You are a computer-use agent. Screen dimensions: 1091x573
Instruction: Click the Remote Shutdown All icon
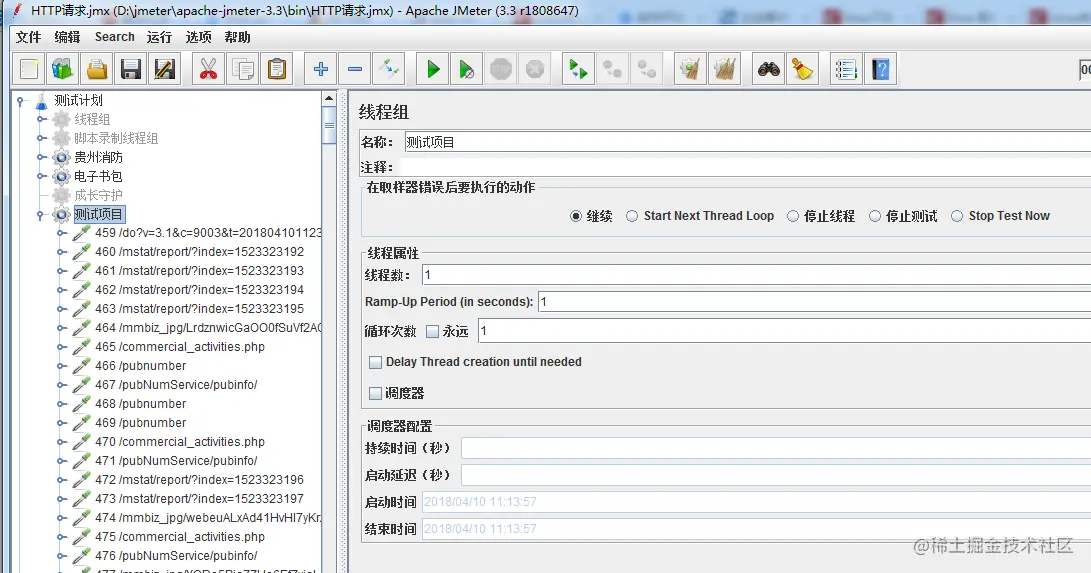(x=646, y=69)
